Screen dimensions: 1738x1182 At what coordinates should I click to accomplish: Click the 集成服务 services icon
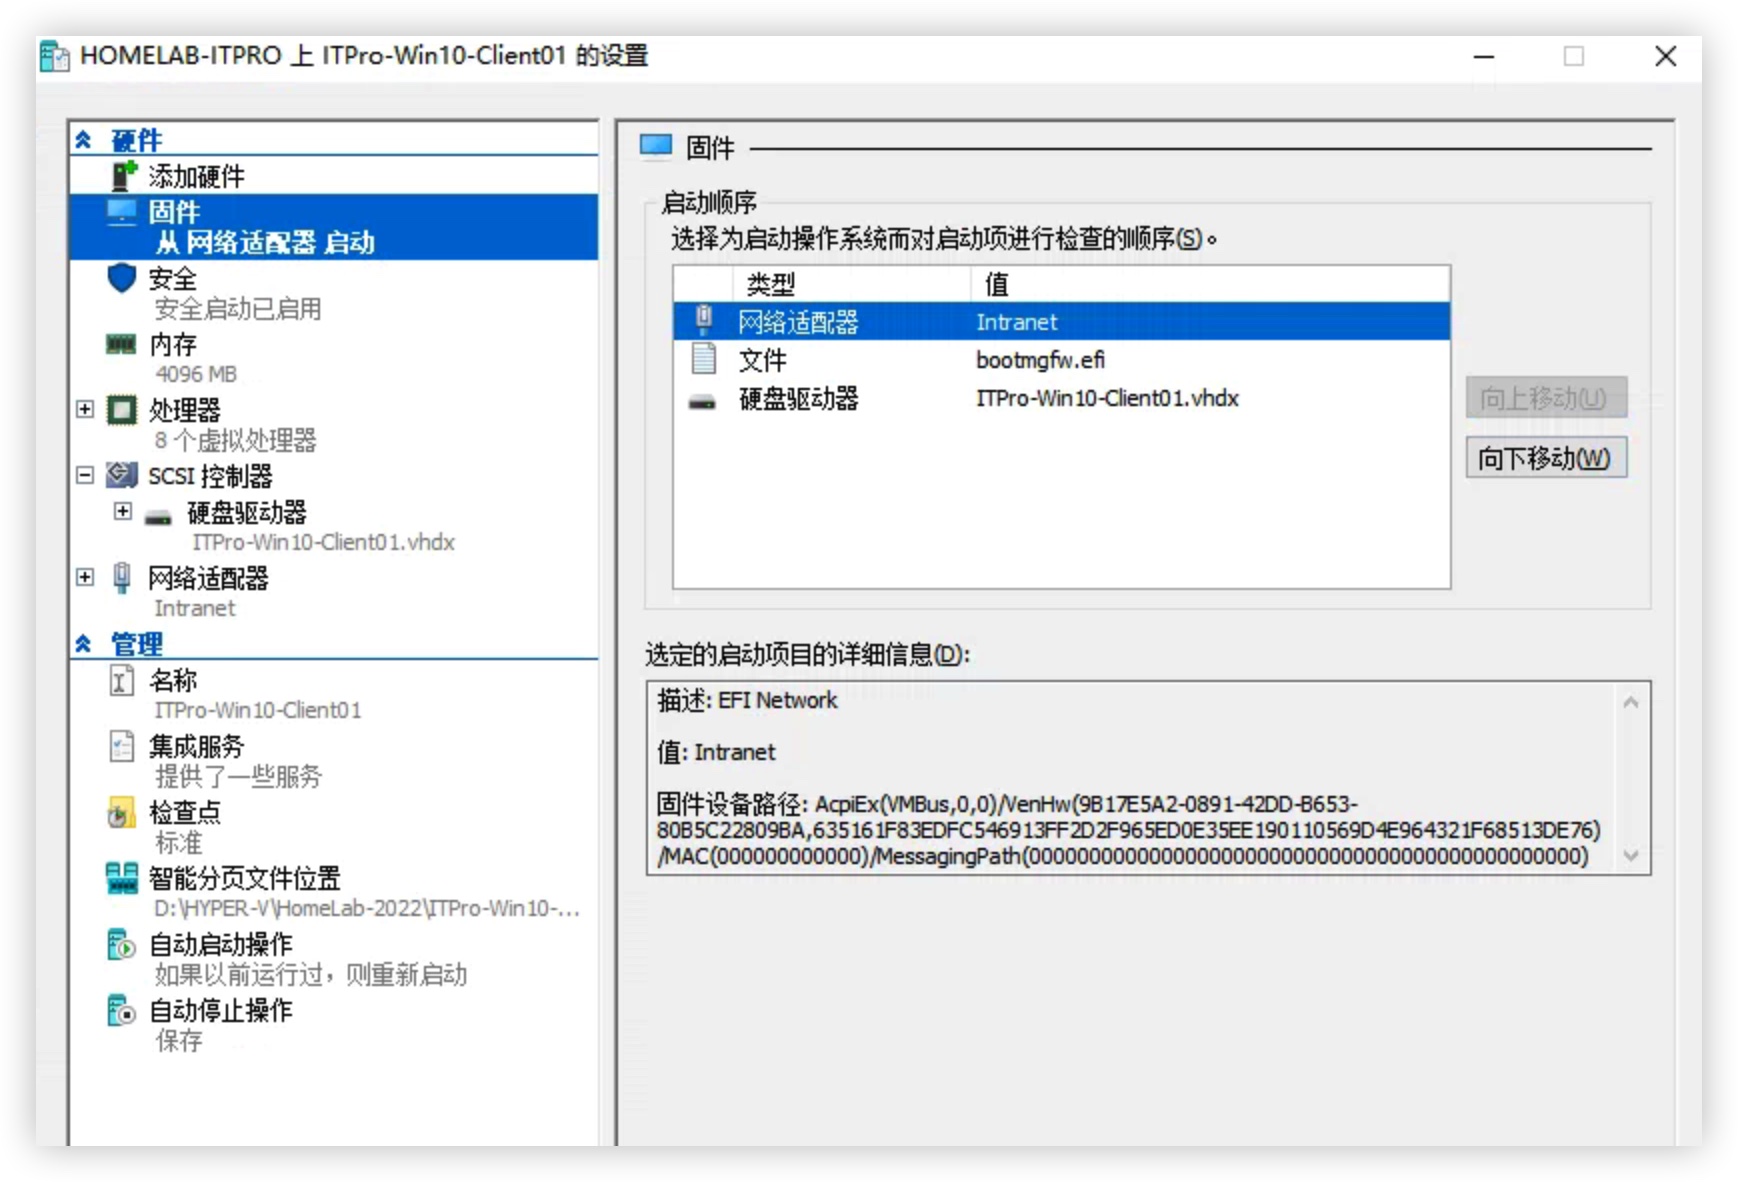click(121, 746)
